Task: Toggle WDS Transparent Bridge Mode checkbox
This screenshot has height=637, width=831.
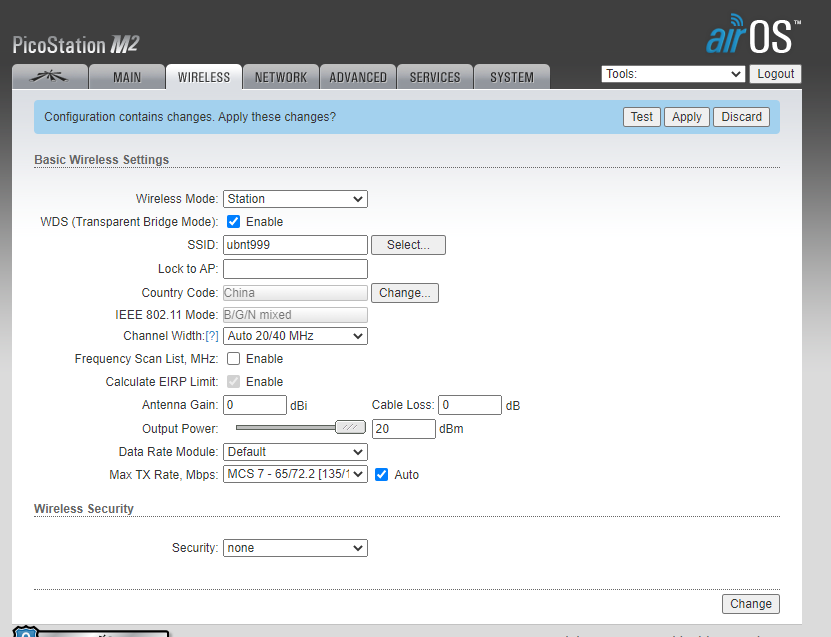Action: (233, 222)
